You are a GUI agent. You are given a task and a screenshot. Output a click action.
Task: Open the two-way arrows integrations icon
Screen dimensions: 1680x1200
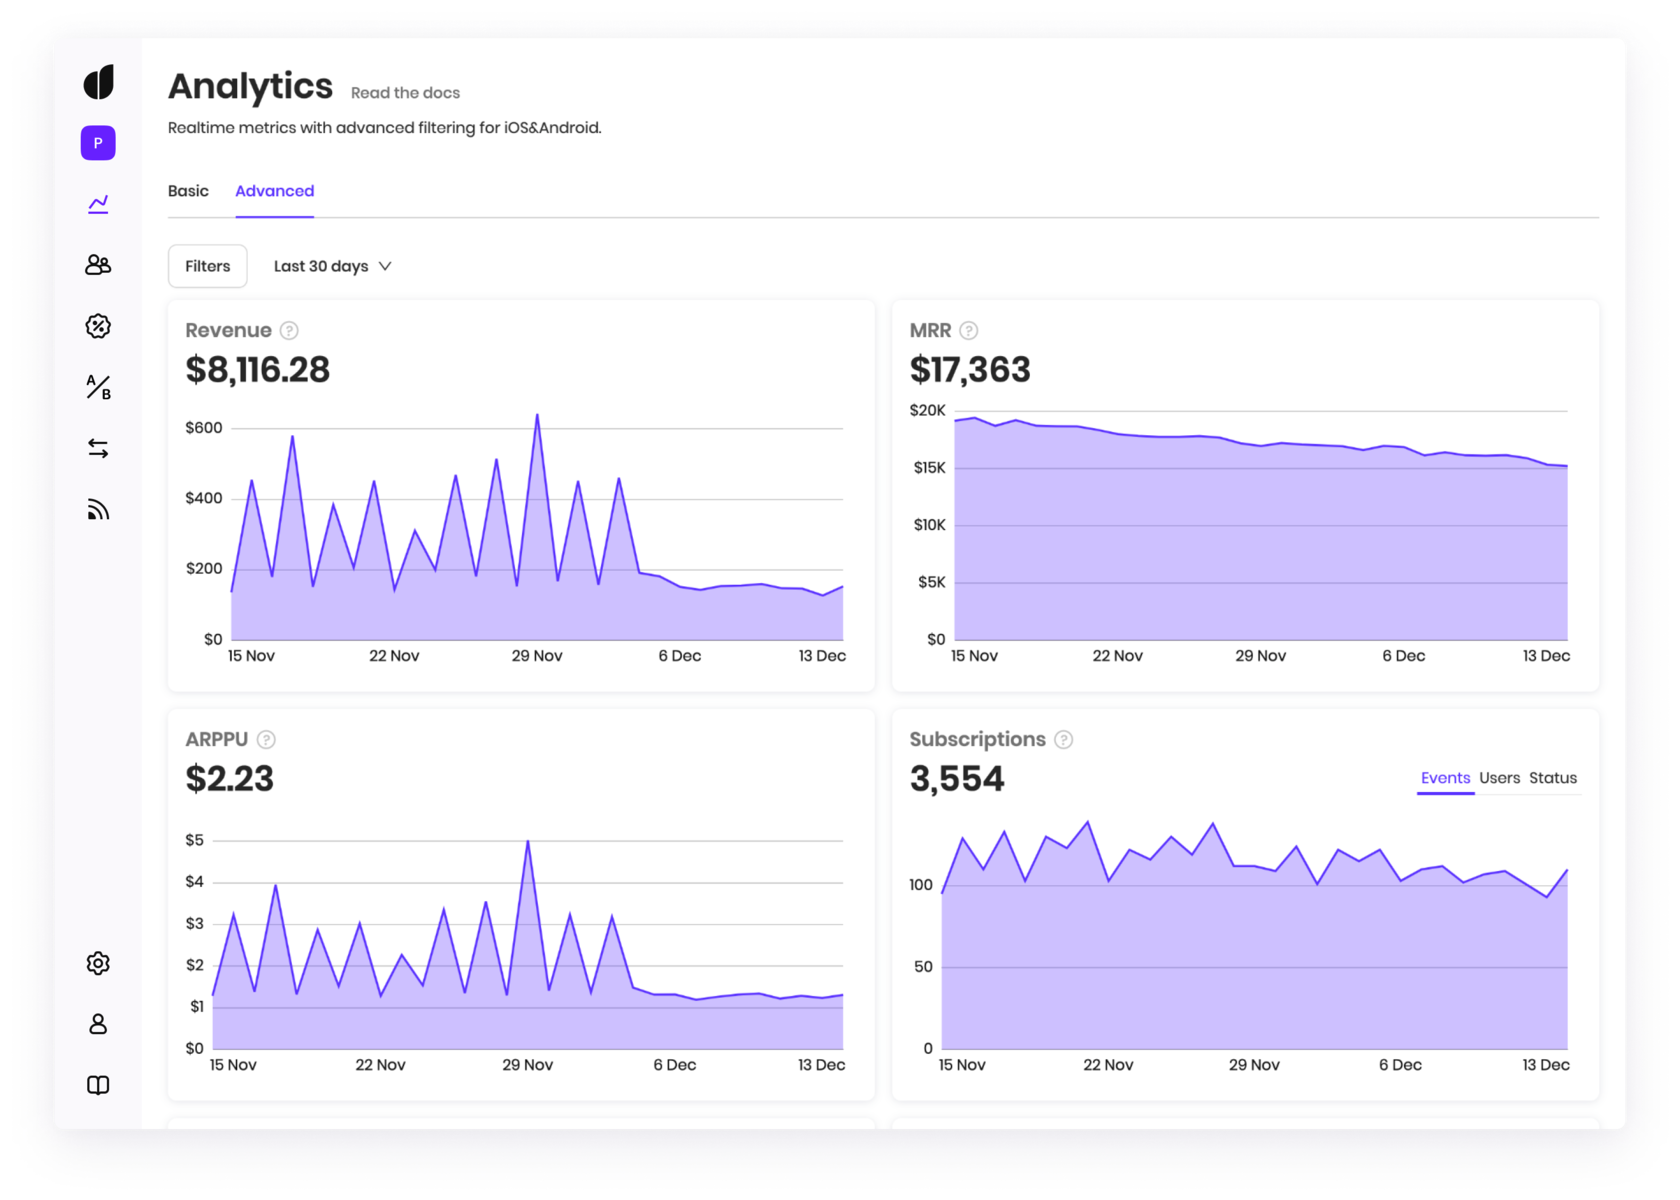tap(98, 448)
